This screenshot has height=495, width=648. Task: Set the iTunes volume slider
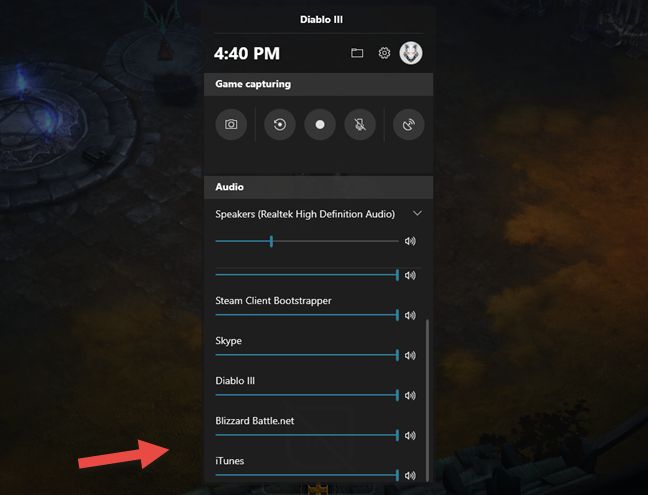tap(307, 475)
